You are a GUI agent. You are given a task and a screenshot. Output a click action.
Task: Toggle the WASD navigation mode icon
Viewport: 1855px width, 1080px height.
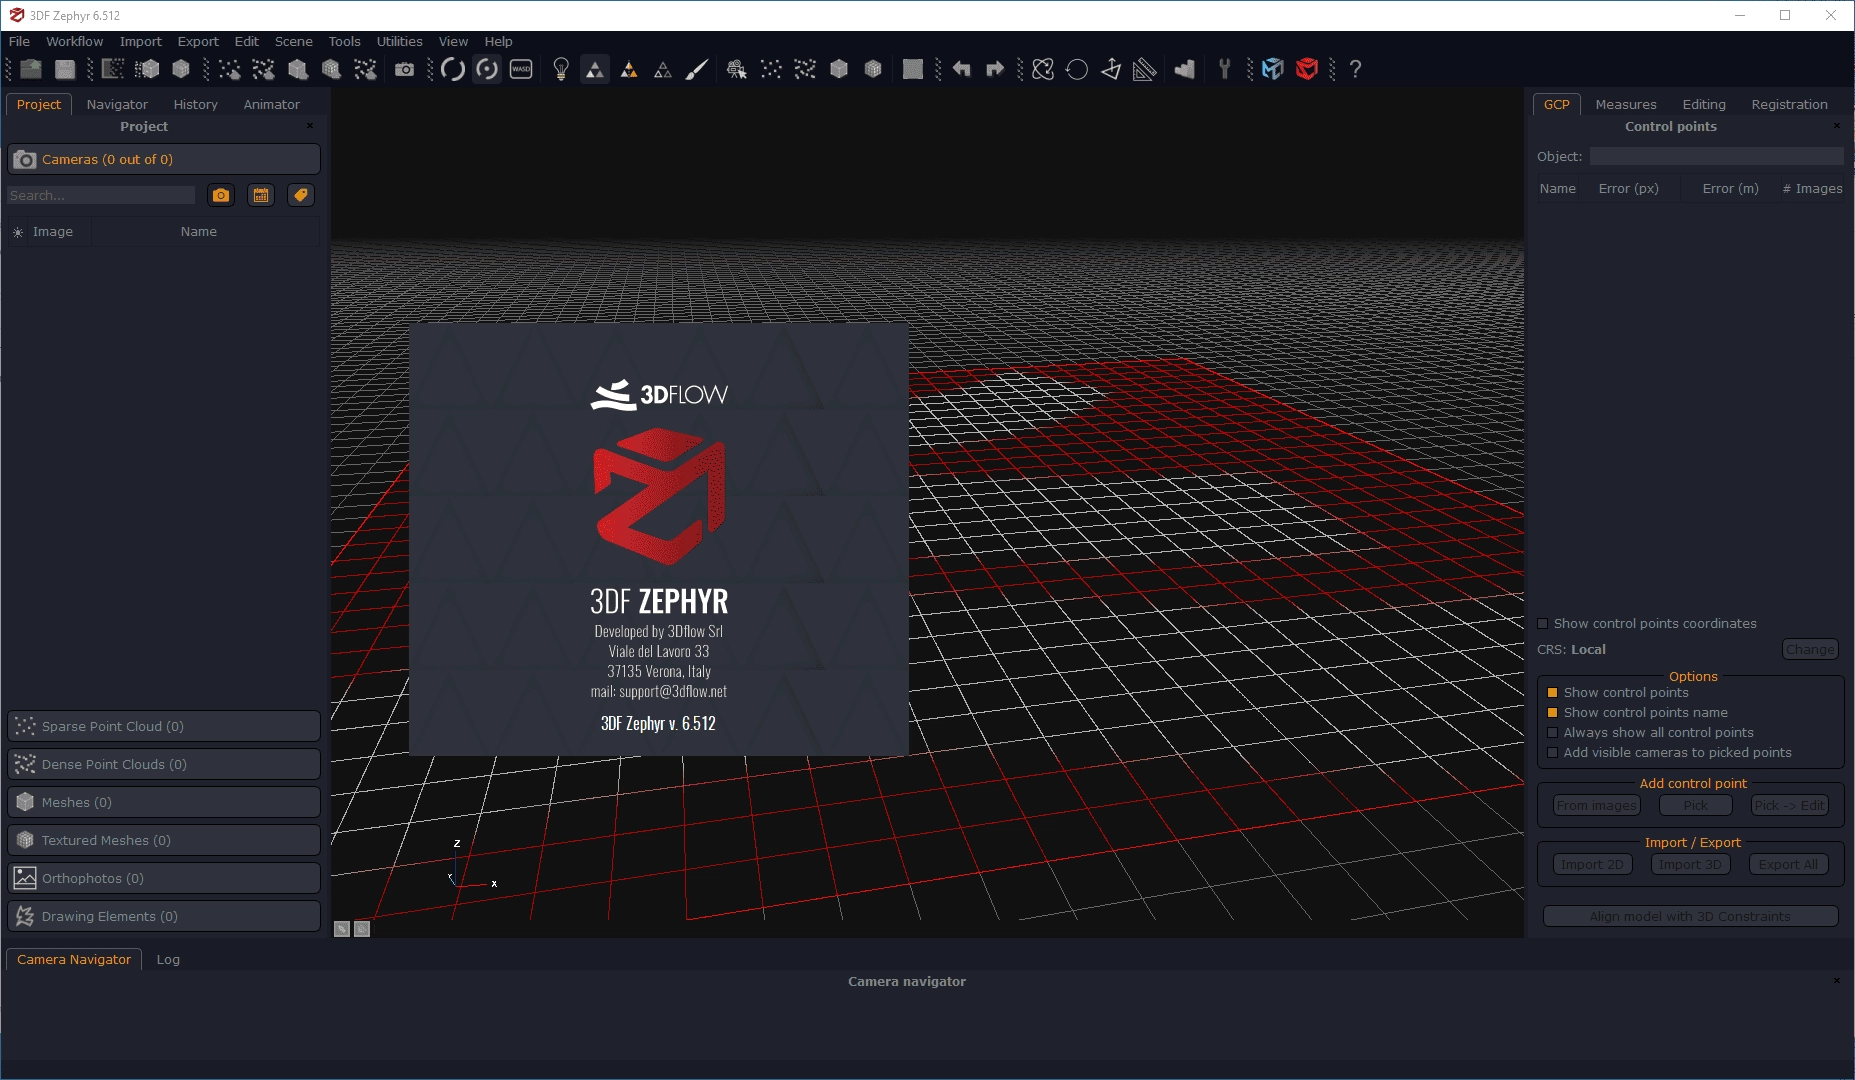pyautogui.click(x=521, y=69)
